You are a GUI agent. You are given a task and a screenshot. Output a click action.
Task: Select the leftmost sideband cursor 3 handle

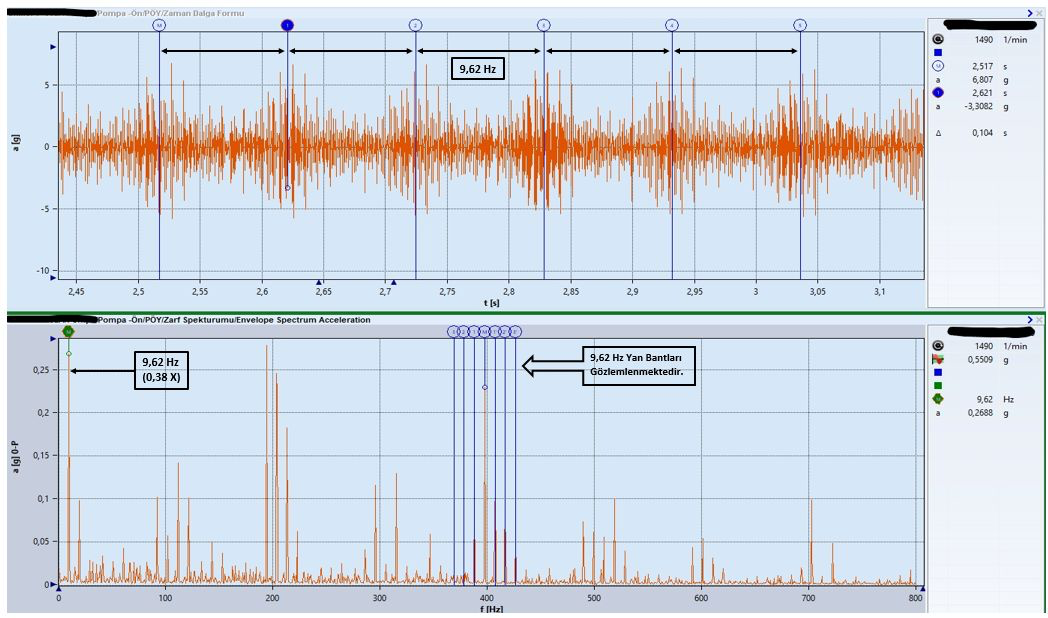pos(454,331)
